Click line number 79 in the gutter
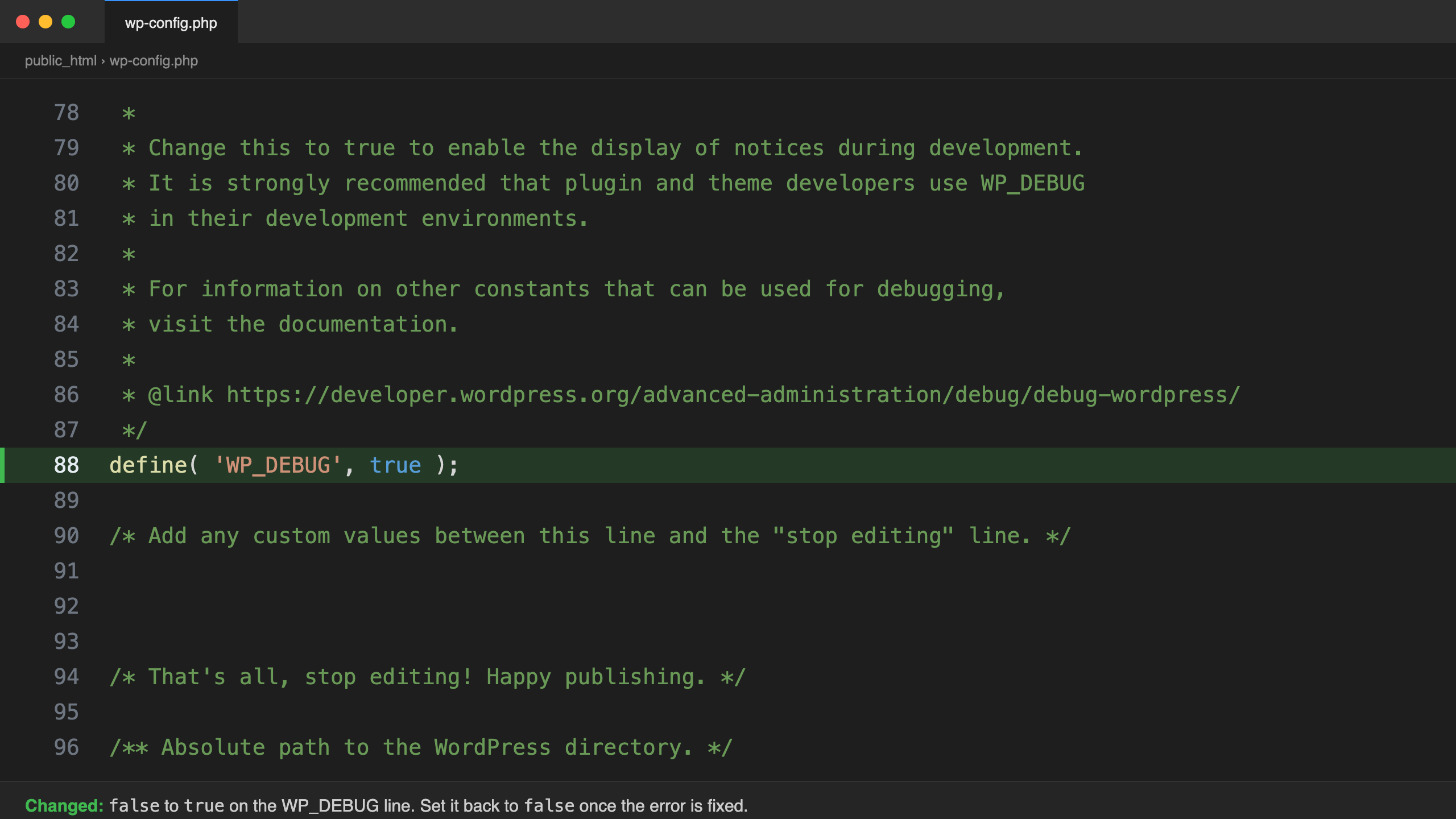The height and width of the screenshot is (819, 1456). [66, 148]
